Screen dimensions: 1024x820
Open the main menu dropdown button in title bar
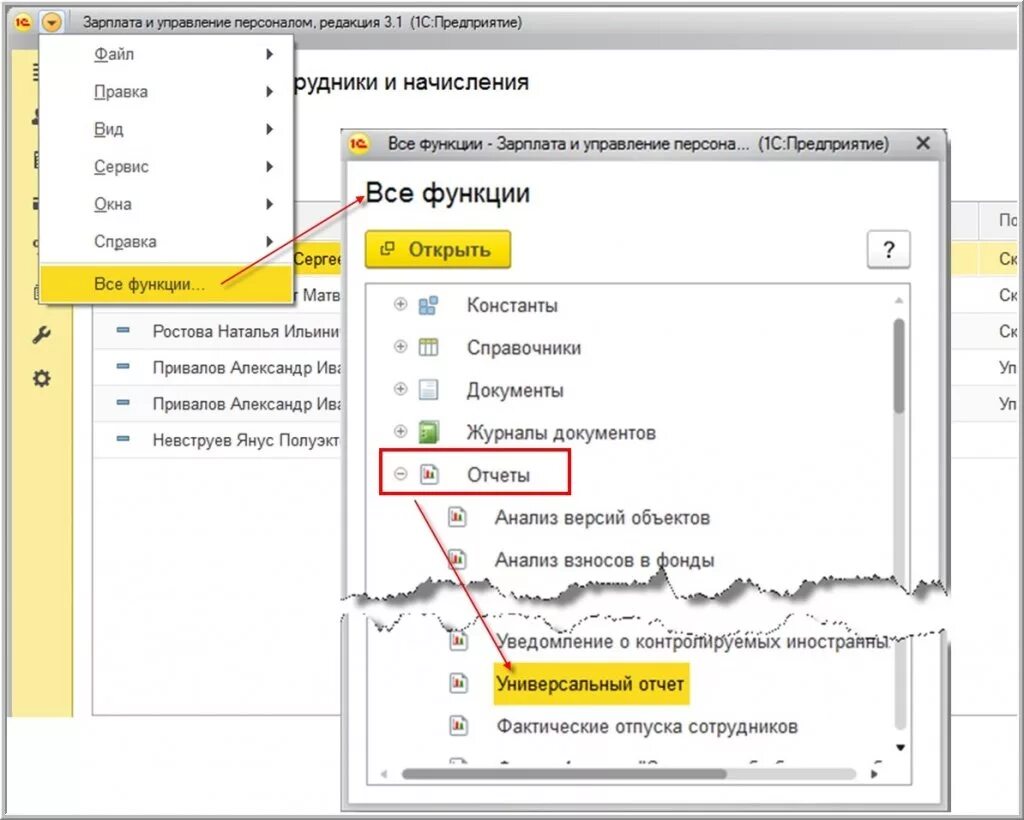[x=51, y=23]
